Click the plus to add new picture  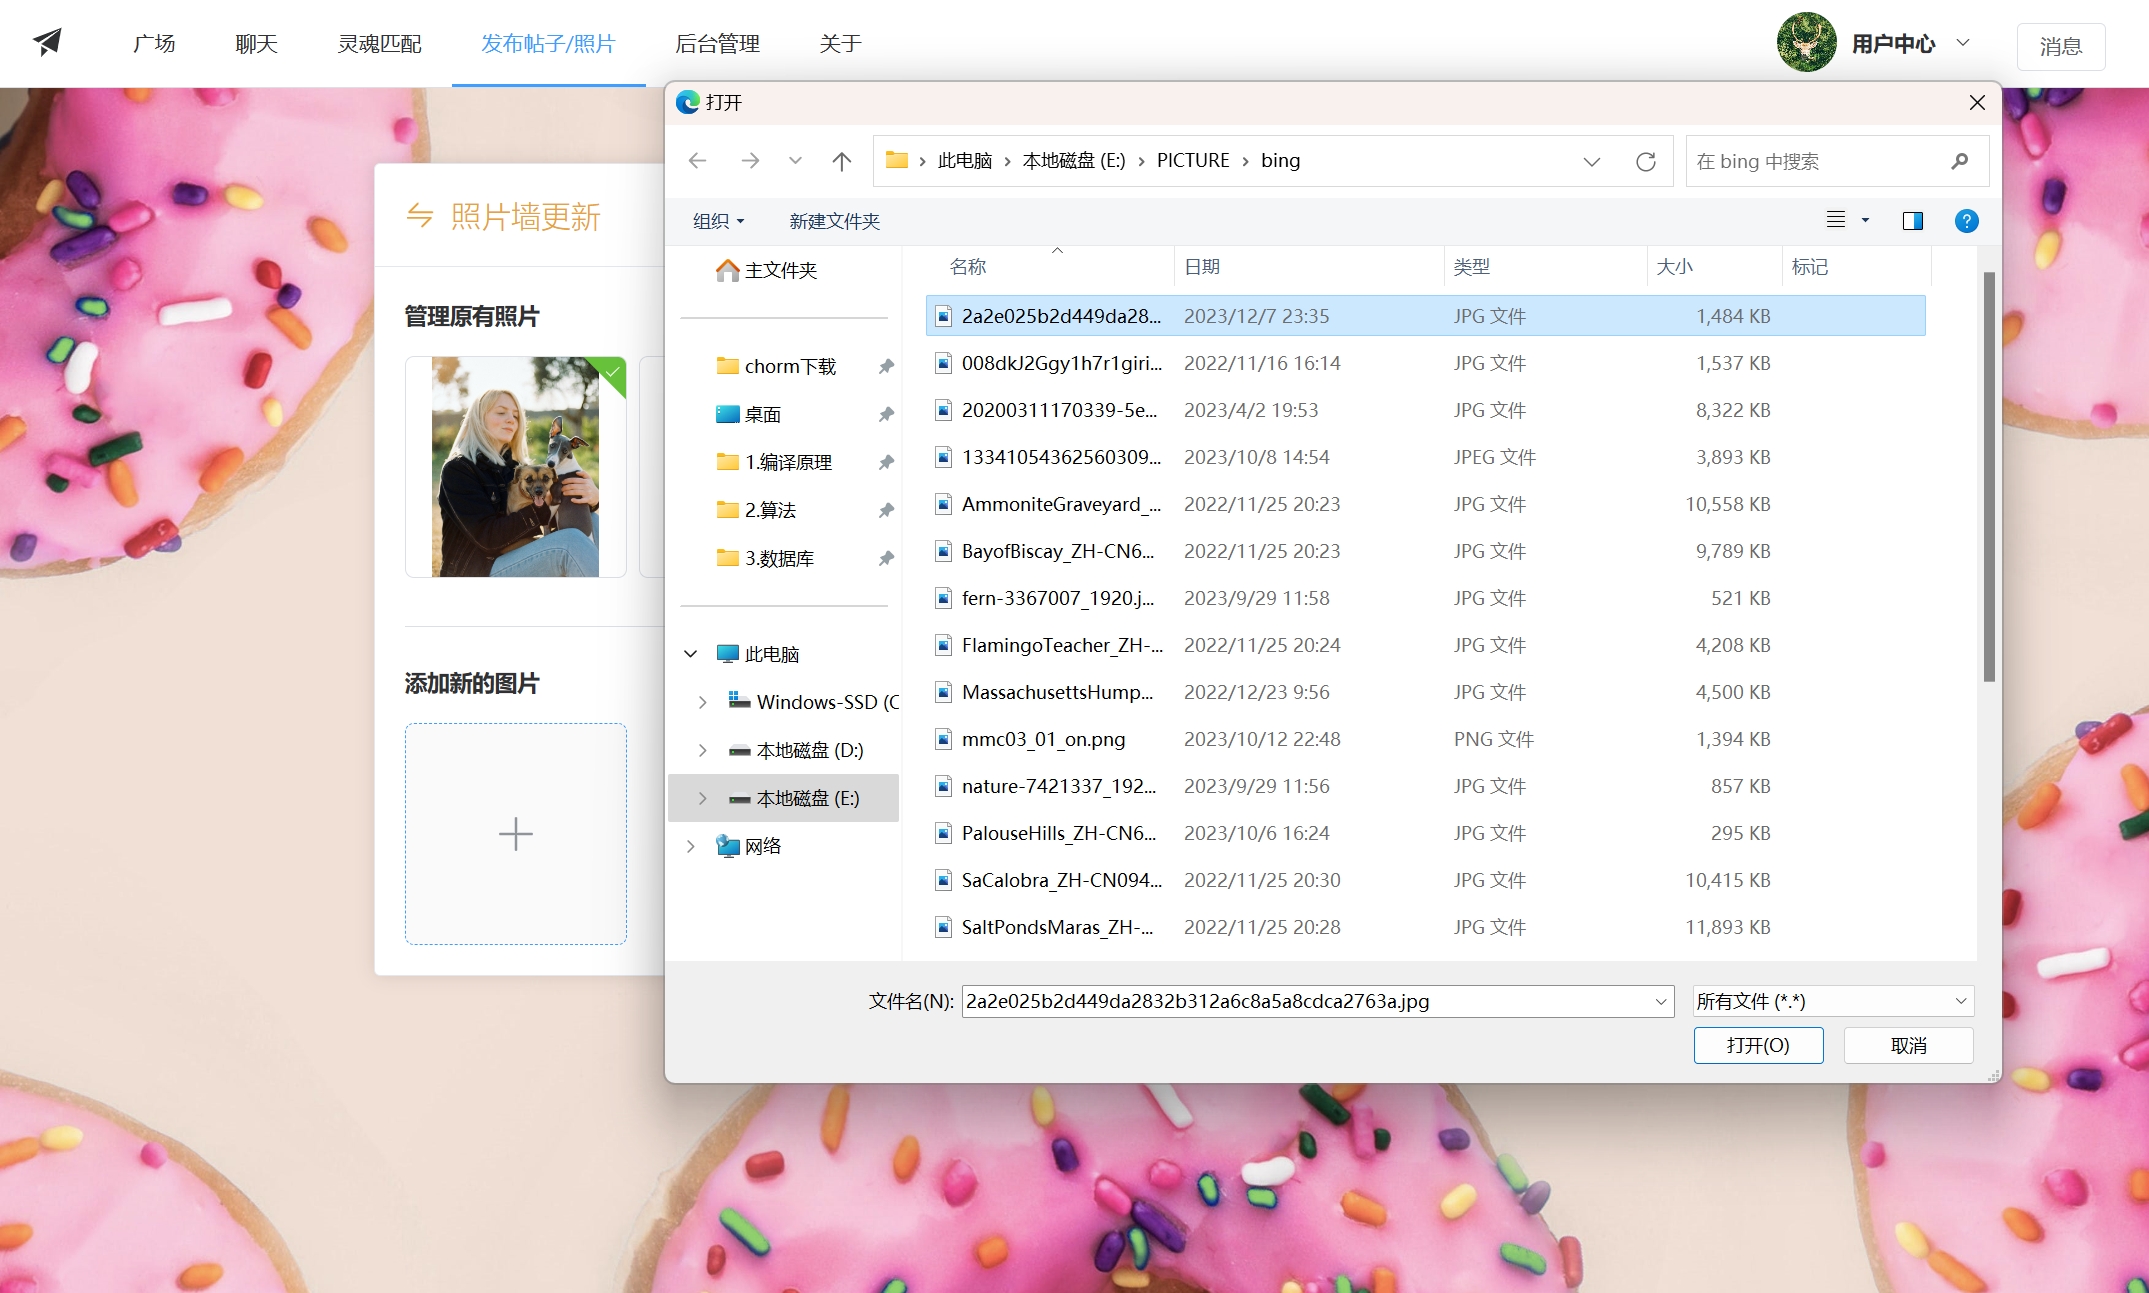coord(515,834)
